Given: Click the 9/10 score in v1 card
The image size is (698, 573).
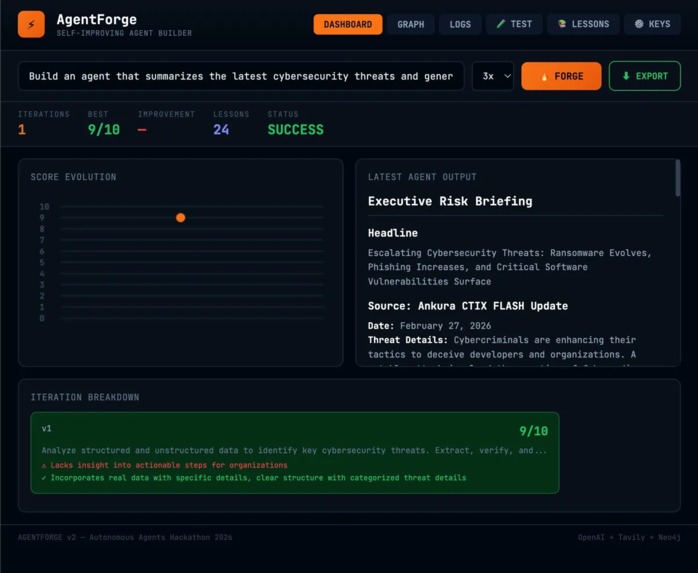Looking at the screenshot, I should tap(533, 431).
